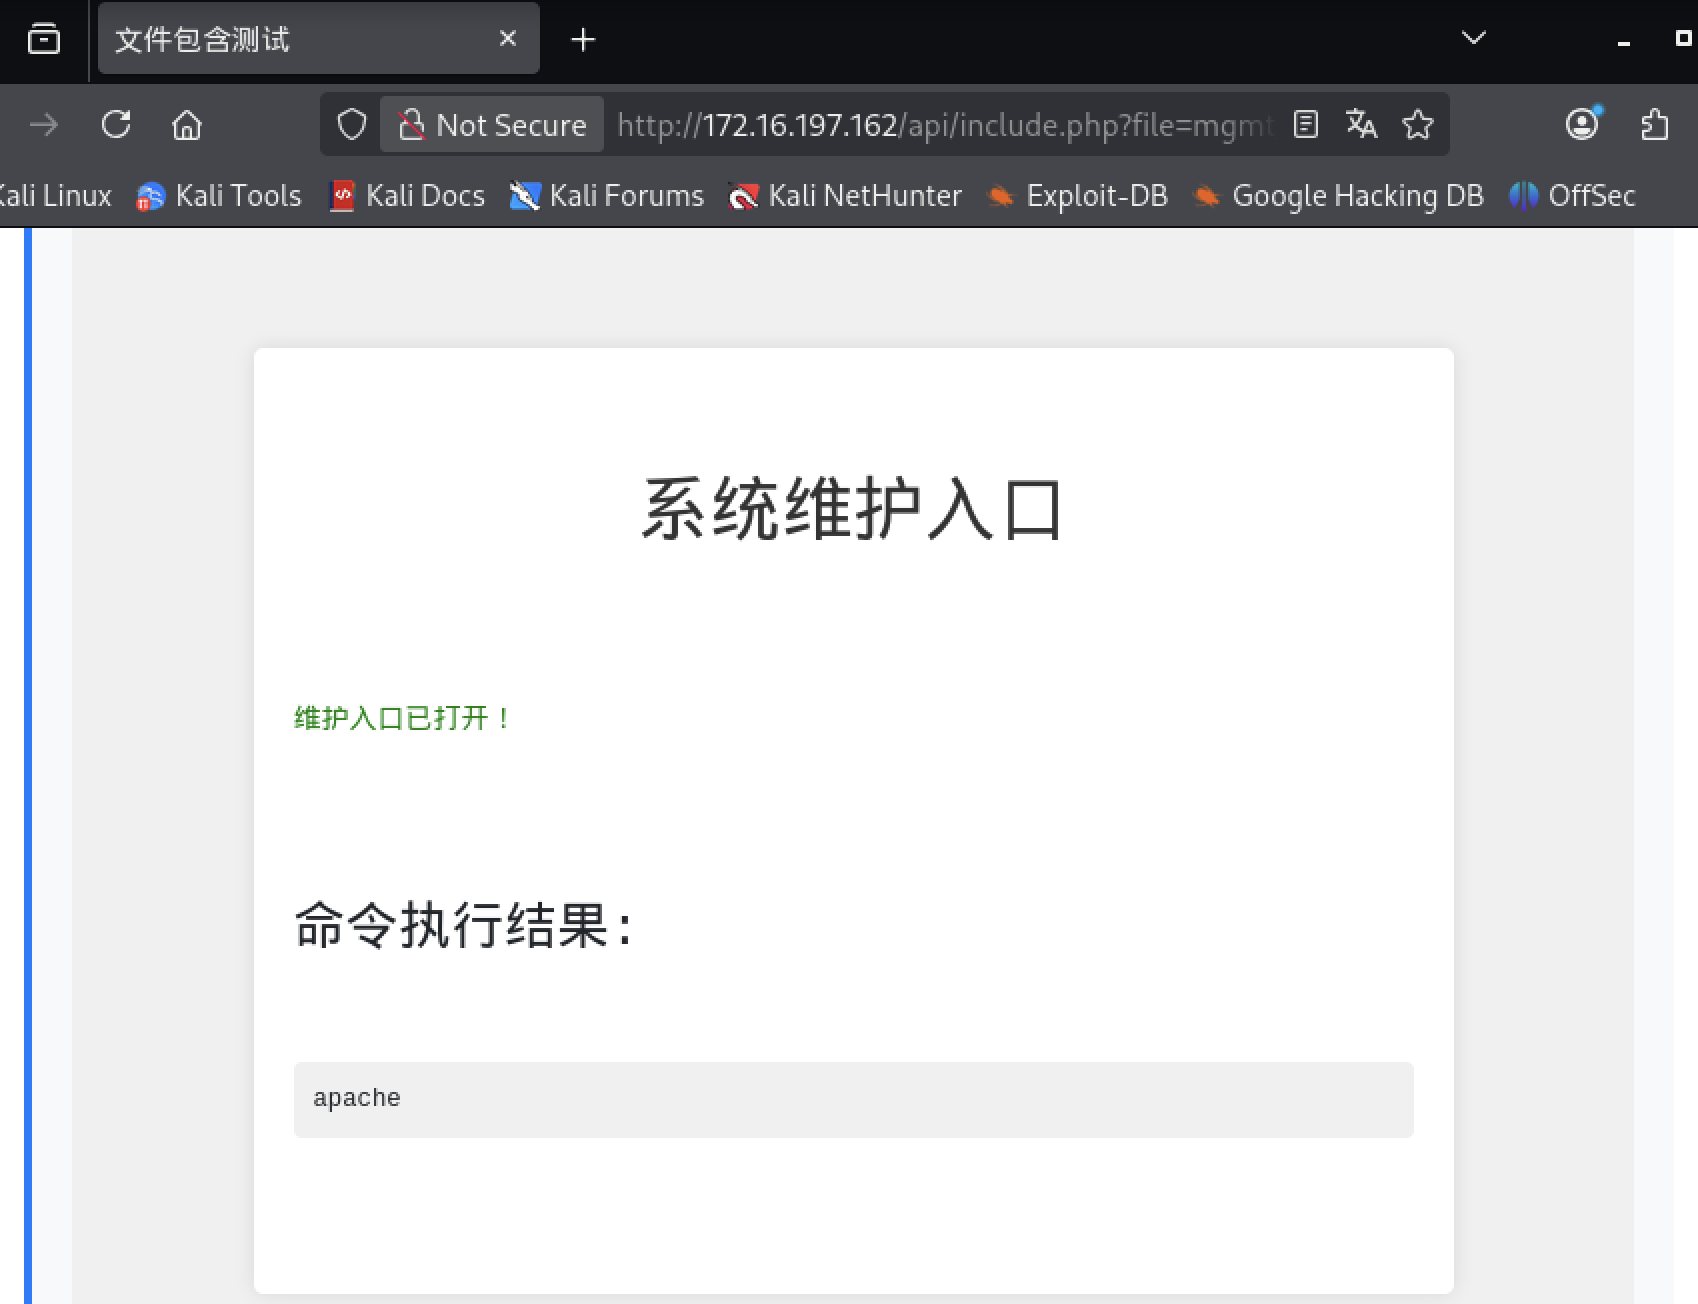Open the tracking protection shield icon
Image resolution: width=1698 pixels, height=1304 pixels.
click(x=351, y=125)
